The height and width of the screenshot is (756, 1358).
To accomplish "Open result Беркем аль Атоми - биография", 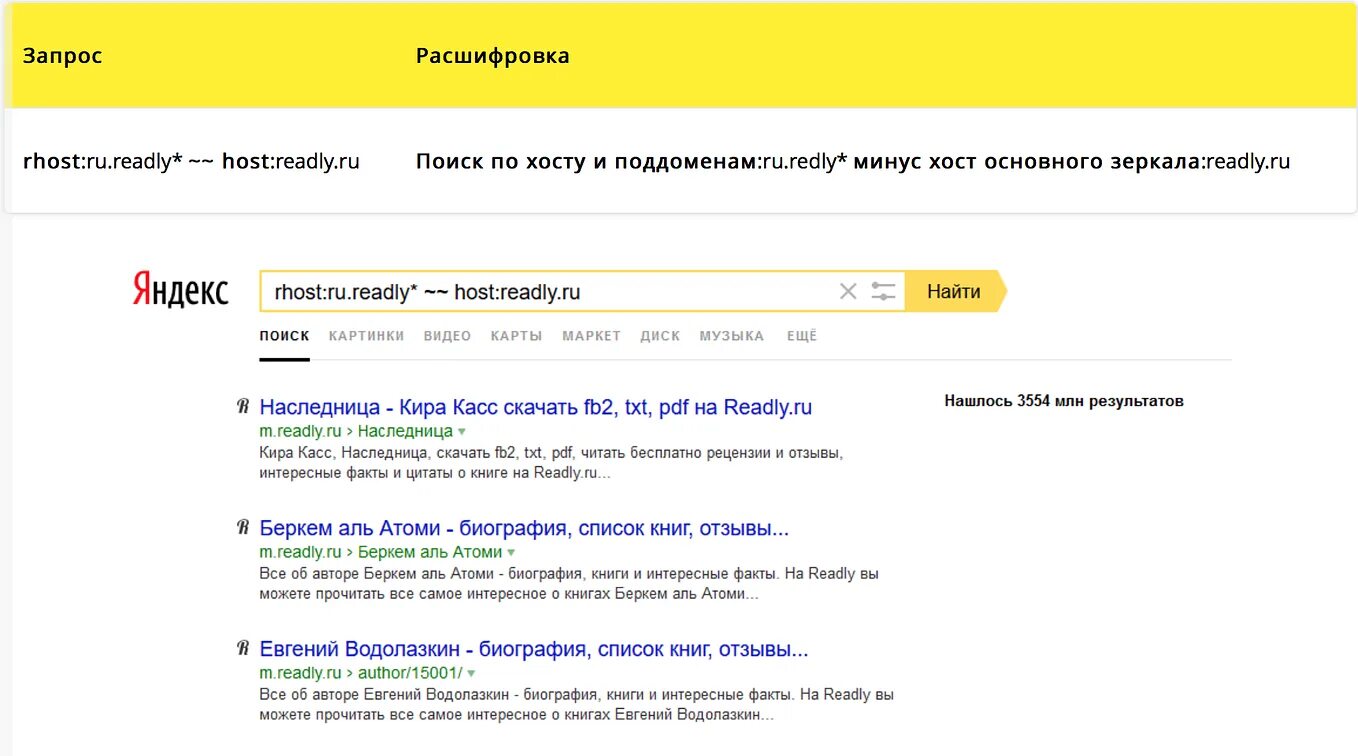I will [x=524, y=528].
